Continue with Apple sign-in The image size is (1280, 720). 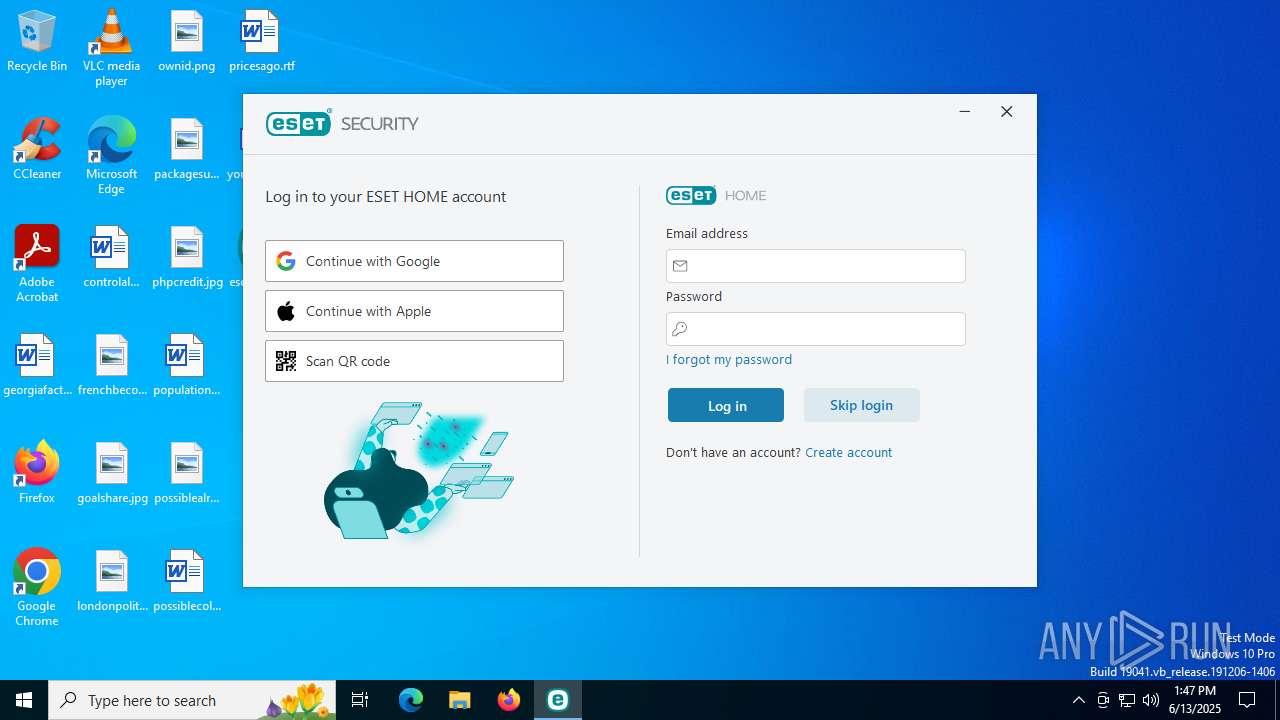tap(414, 311)
